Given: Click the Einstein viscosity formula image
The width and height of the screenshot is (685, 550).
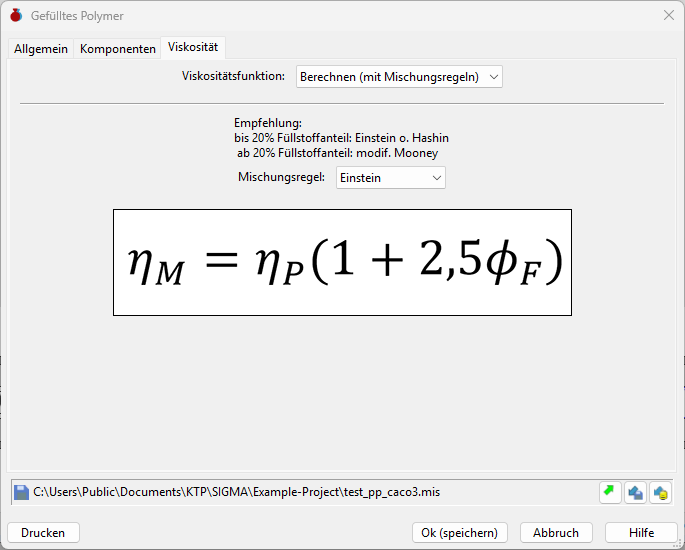Looking at the screenshot, I should point(342,262).
